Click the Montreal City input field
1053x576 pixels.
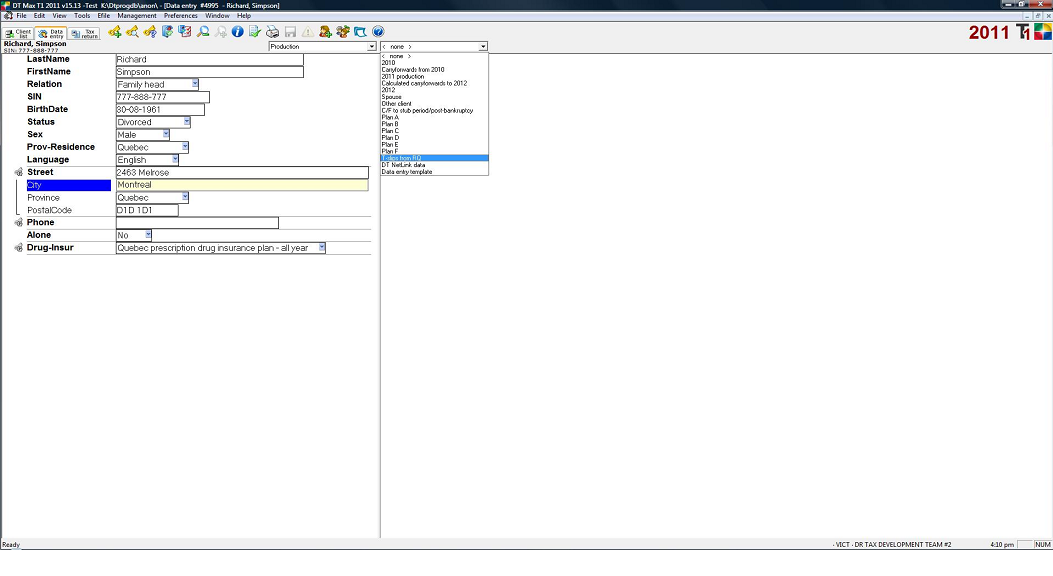click(241, 185)
